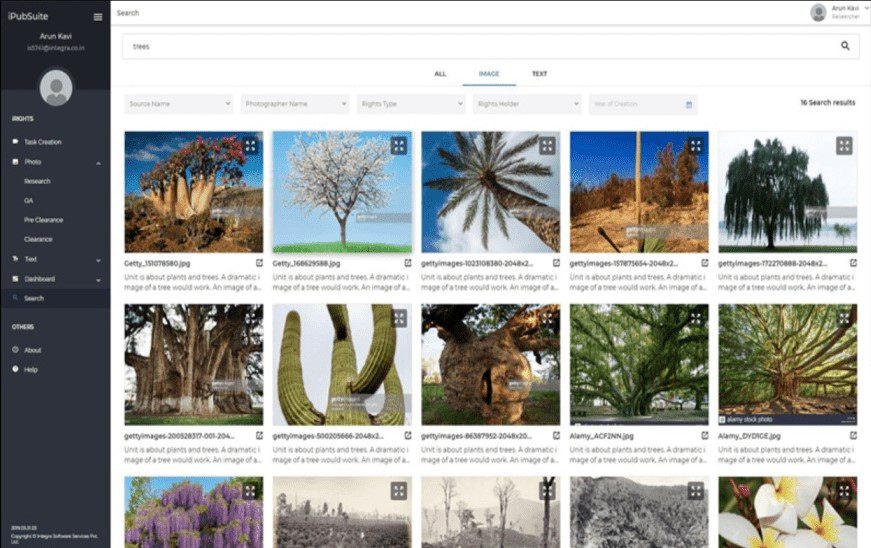Open Clearance under Photo menu
871x548 pixels.
click(x=38, y=239)
